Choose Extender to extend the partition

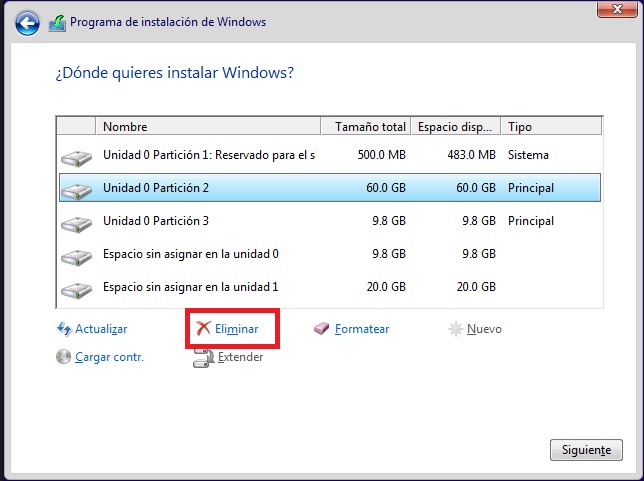coord(240,357)
